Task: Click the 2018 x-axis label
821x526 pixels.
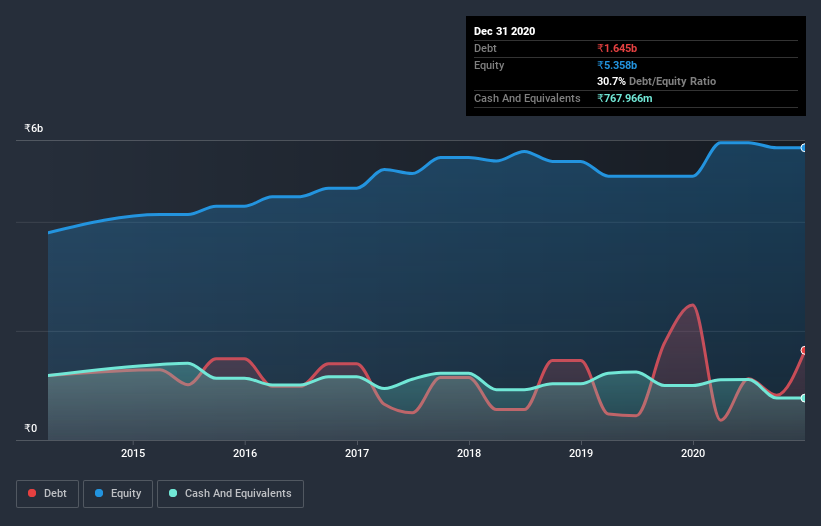Action: point(469,453)
